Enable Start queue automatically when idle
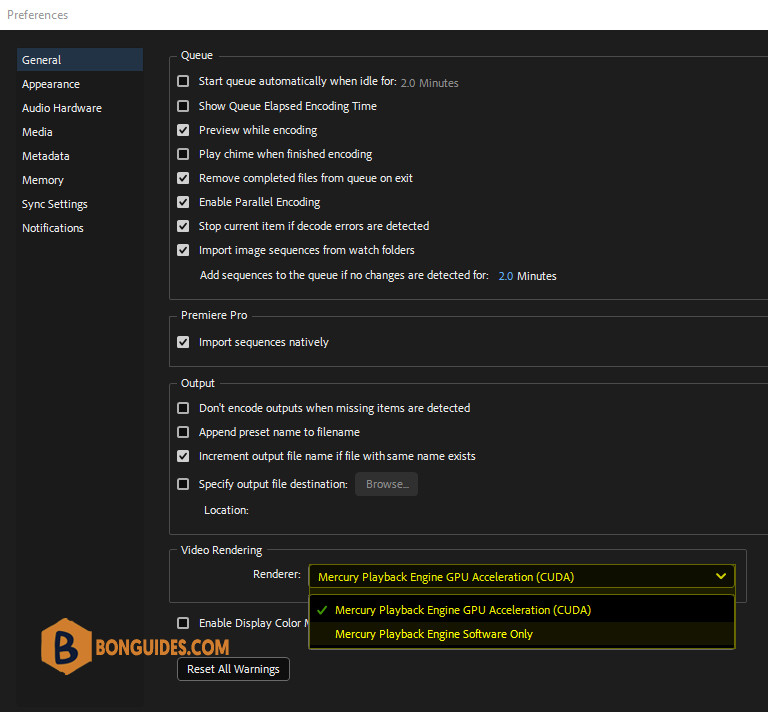The width and height of the screenshot is (768, 712). coord(183,81)
